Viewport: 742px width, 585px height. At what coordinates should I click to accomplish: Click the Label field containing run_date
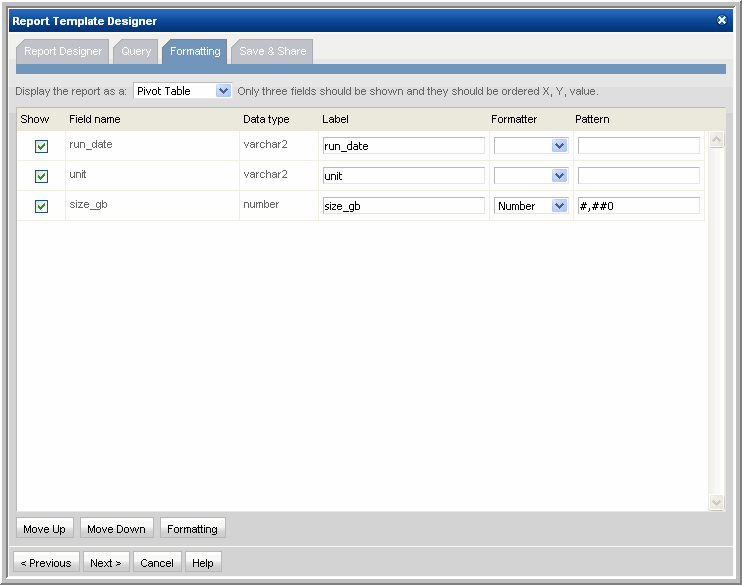403,146
